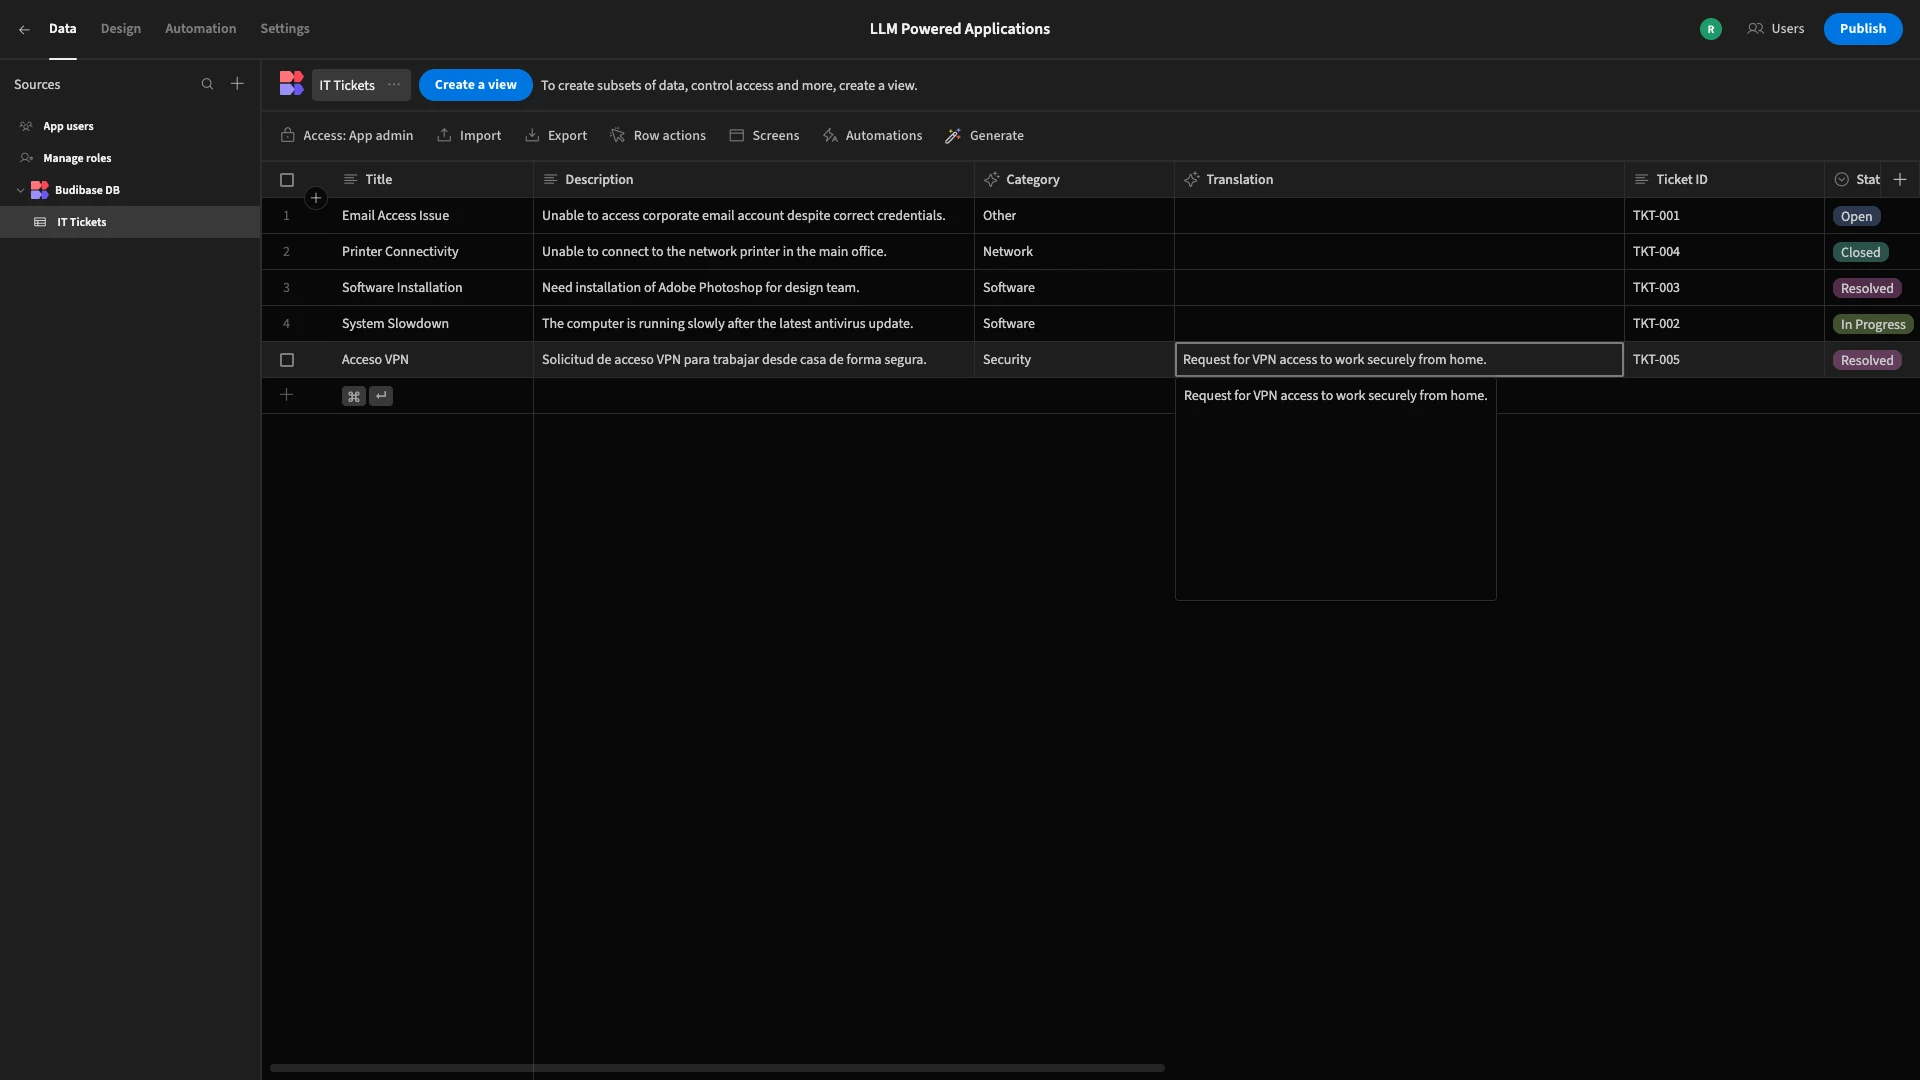Search sources with magnifier icon
Viewport: 1920px width, 1080px height.
[207, 84]
